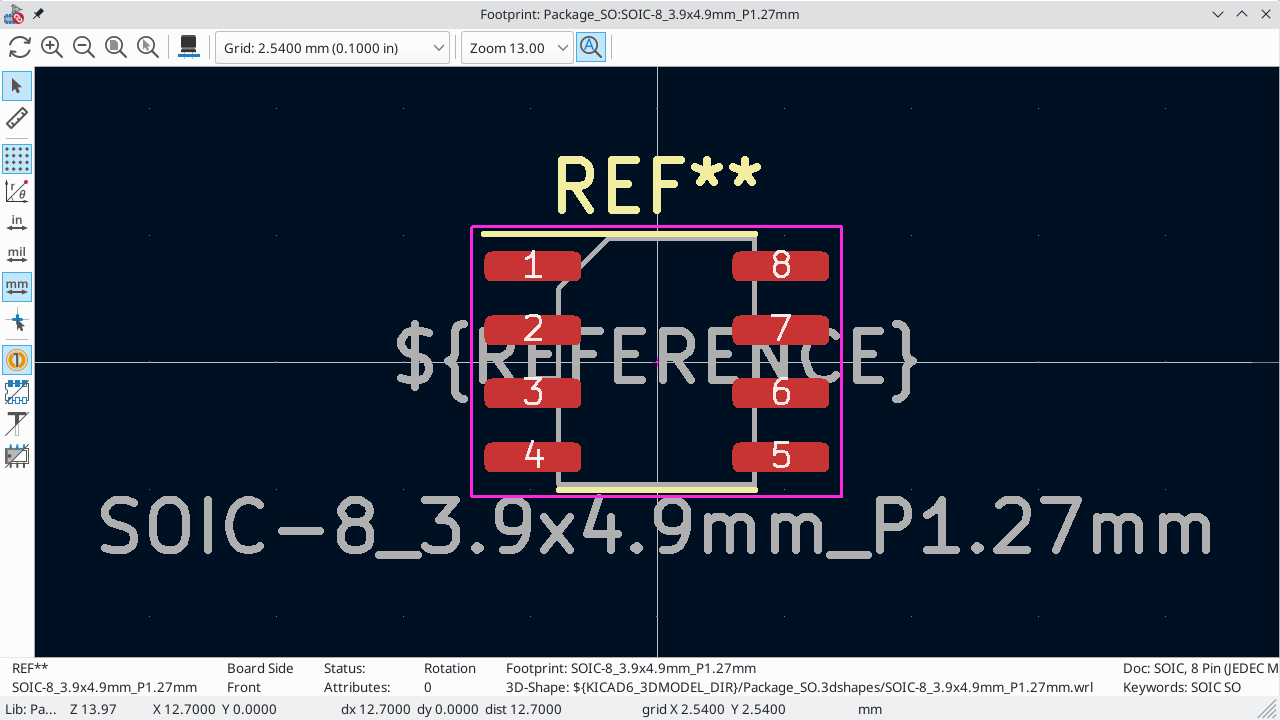Toggle automatic zoom on footprint change
The image size is (1280, 720).
pos(591,47)
